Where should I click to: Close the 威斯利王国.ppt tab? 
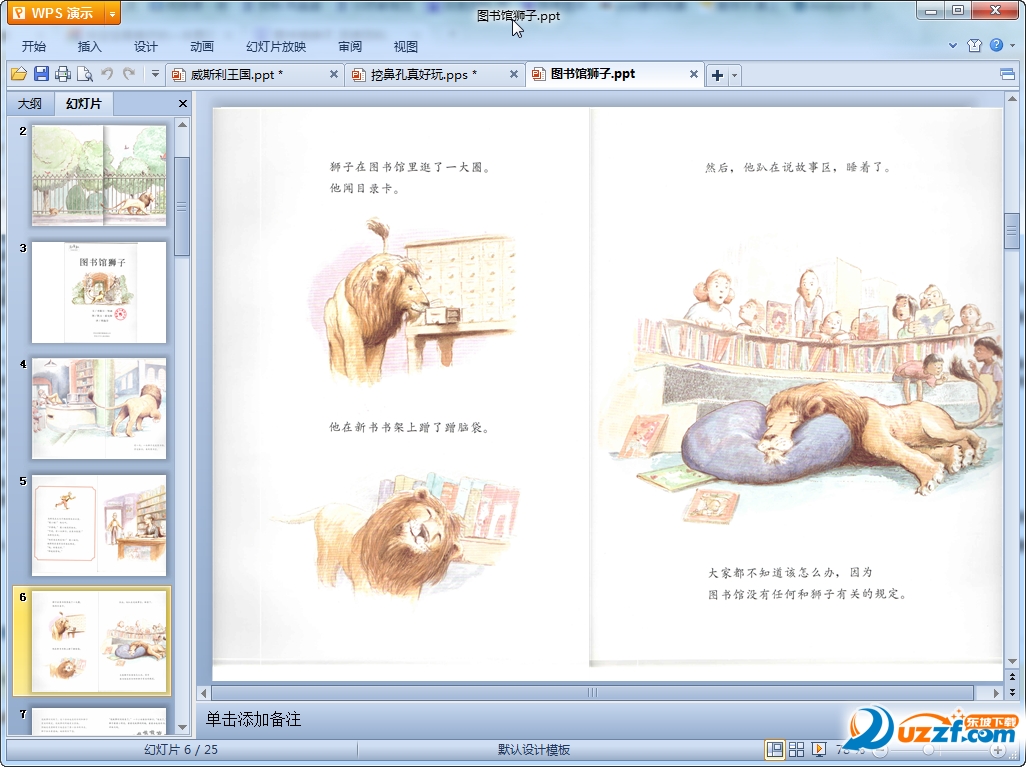334,74
